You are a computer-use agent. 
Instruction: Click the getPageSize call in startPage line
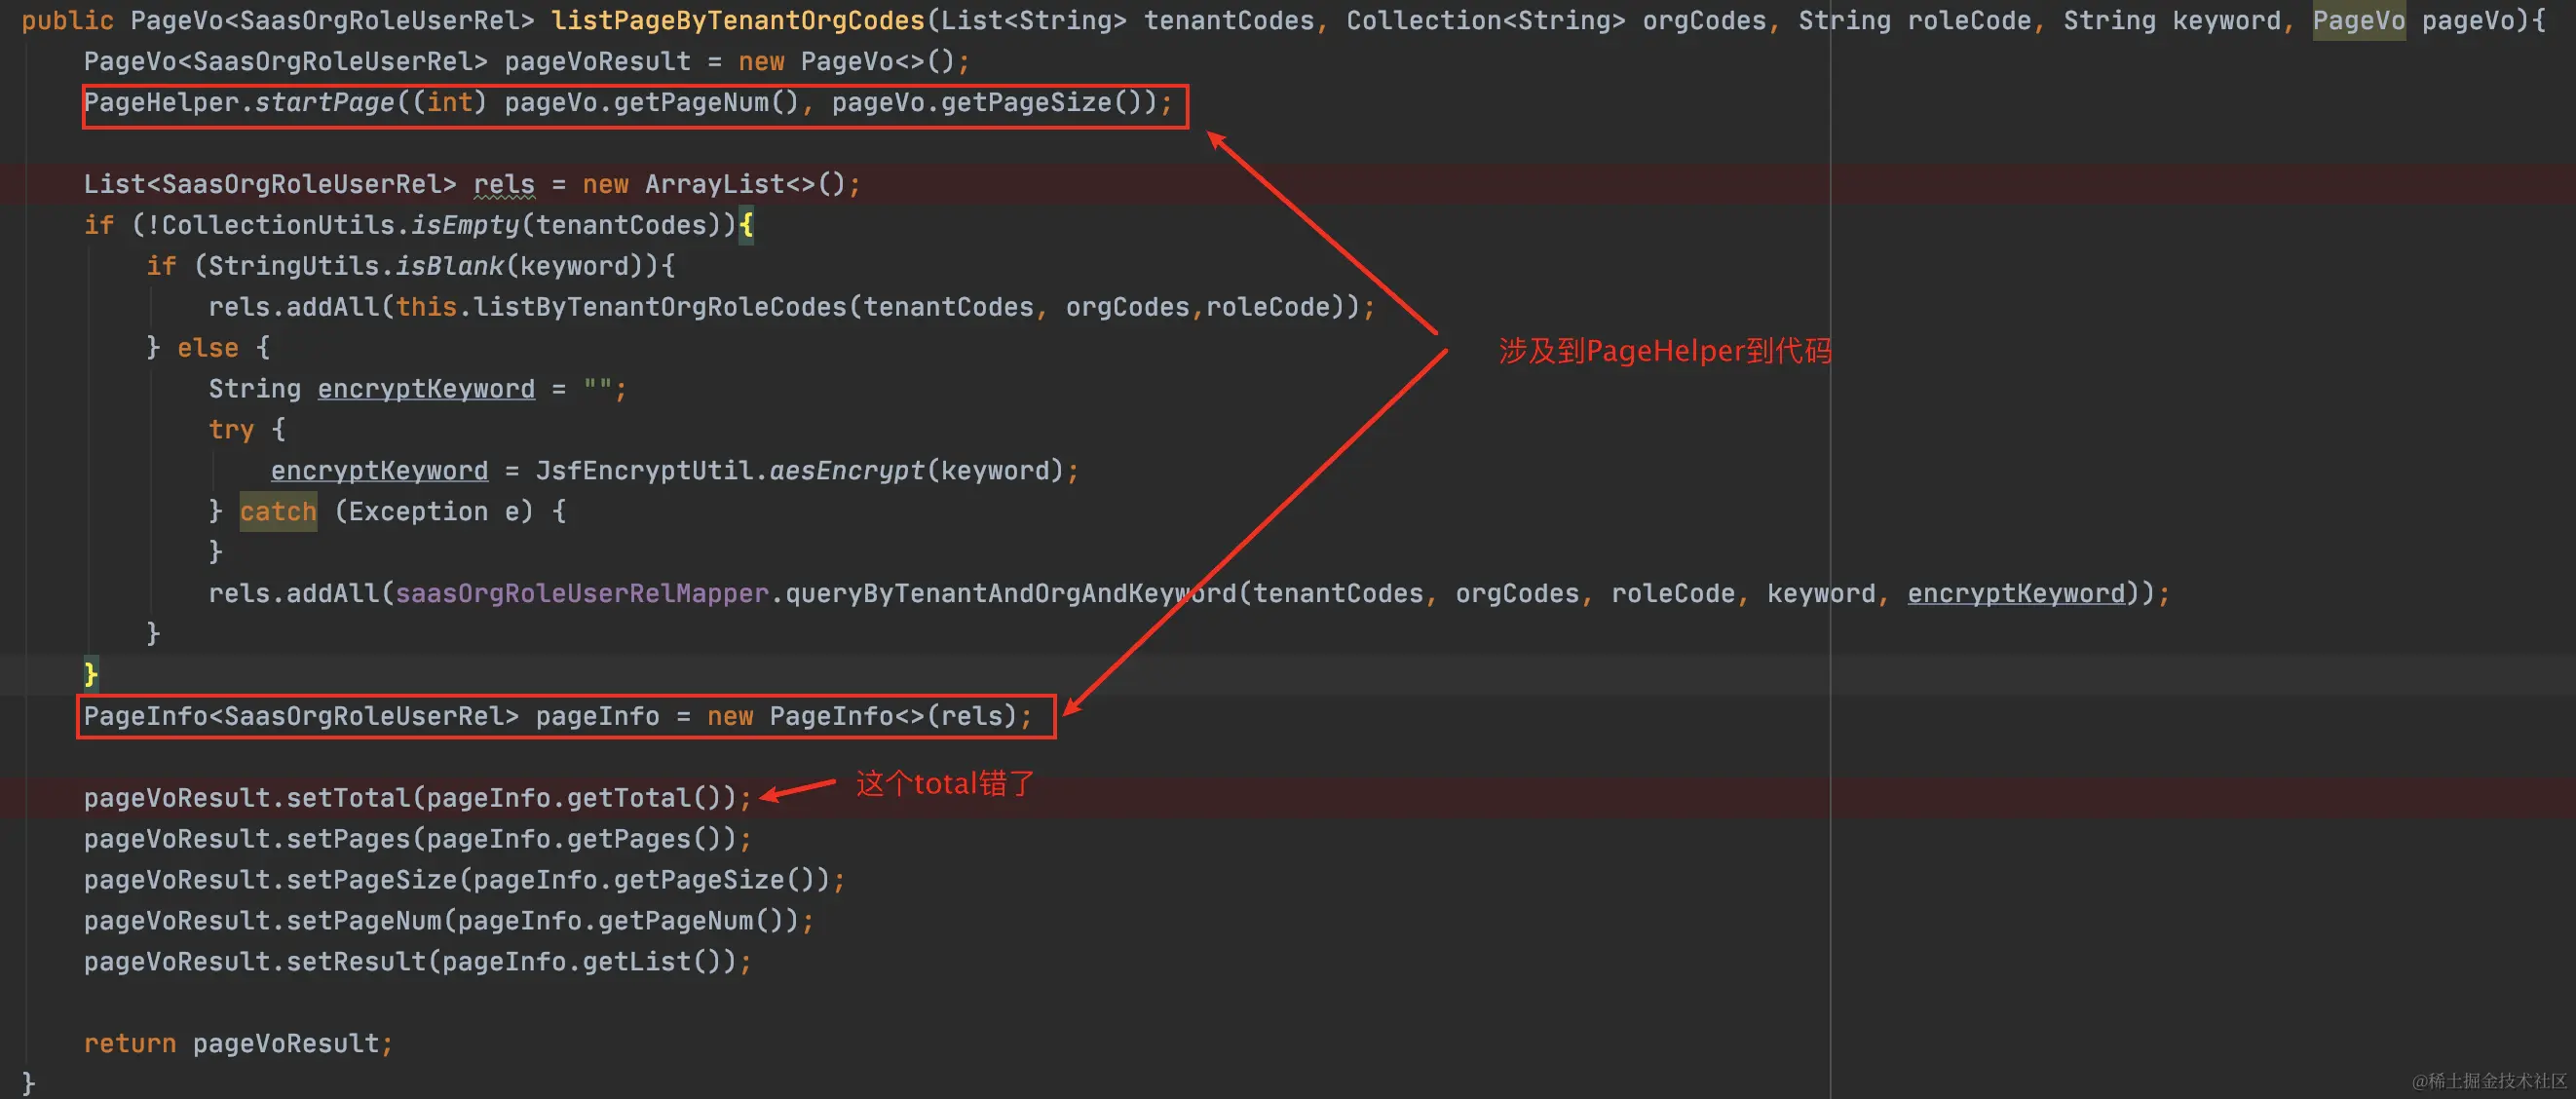tap(1026, 103)
